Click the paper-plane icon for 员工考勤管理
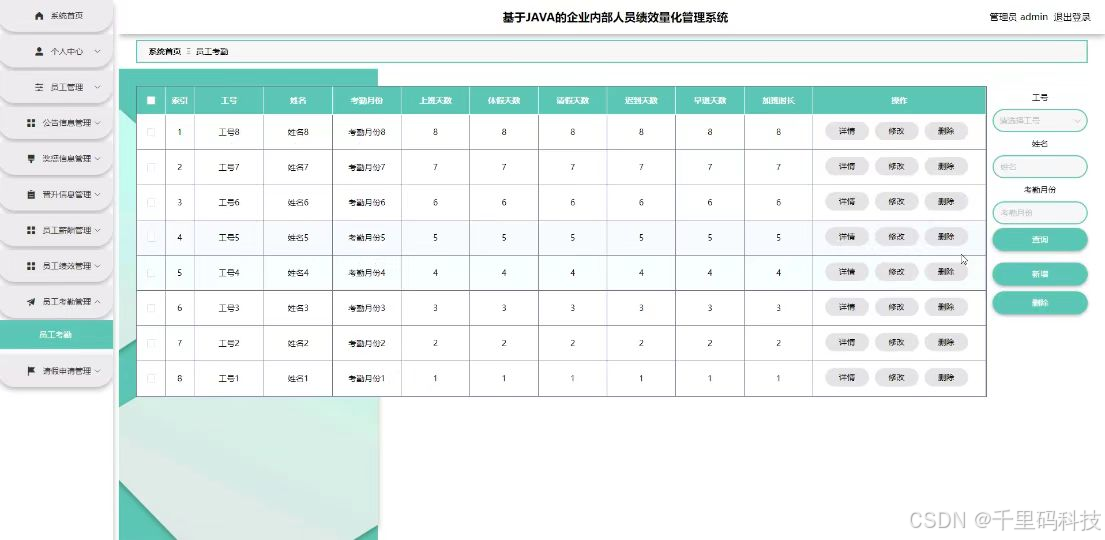This screenshot has height=540, width=1105. [31, 302]
